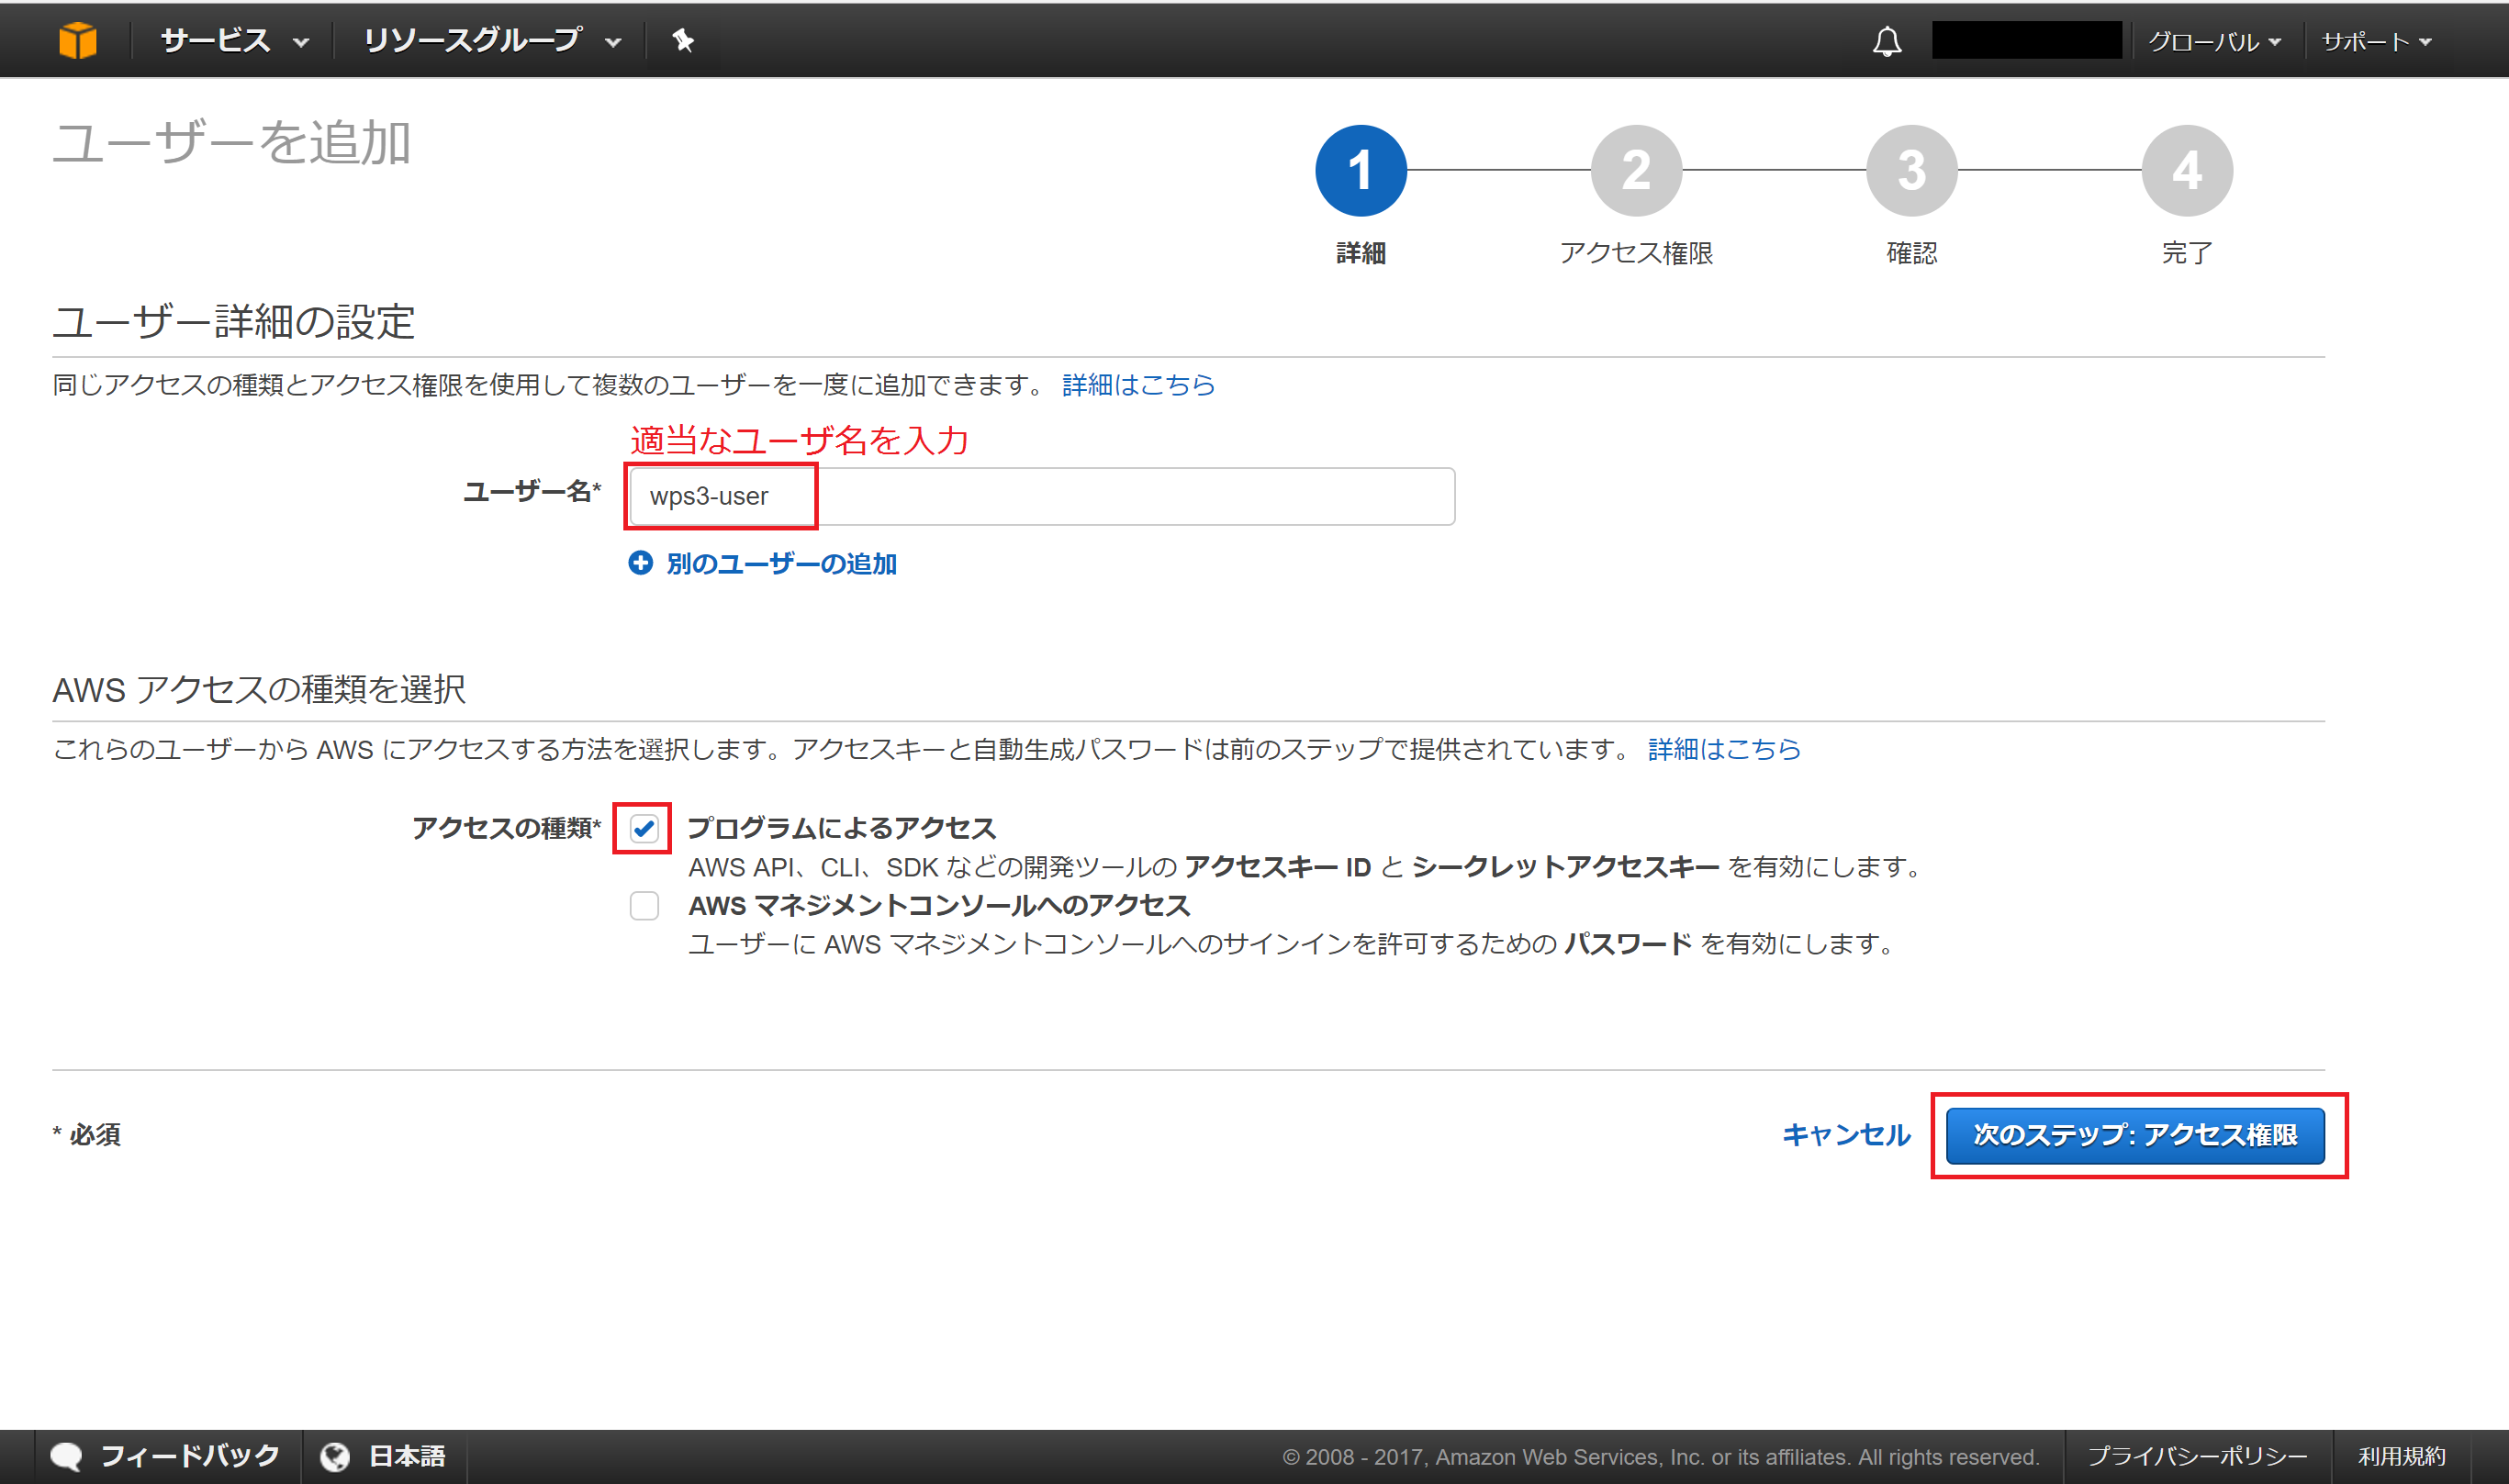The height and width of the screenshot is (1484, 2509).
Task: Open フィードバック in footer
Action: (190, 1456)
